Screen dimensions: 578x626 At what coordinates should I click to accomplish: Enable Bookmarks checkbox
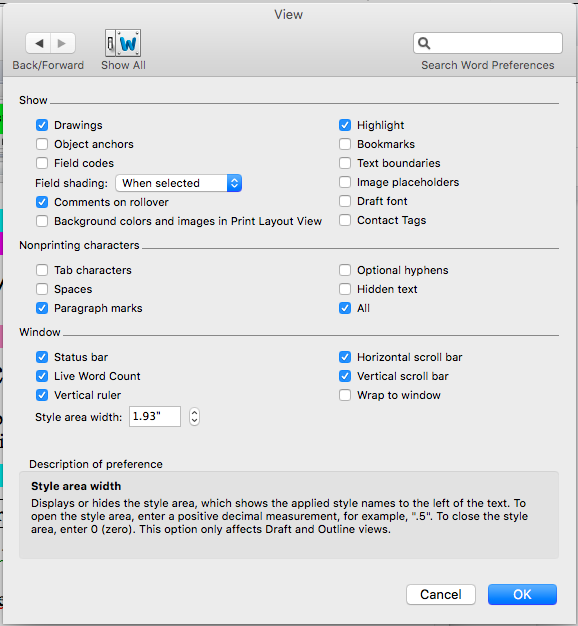(x=345, y=144)
